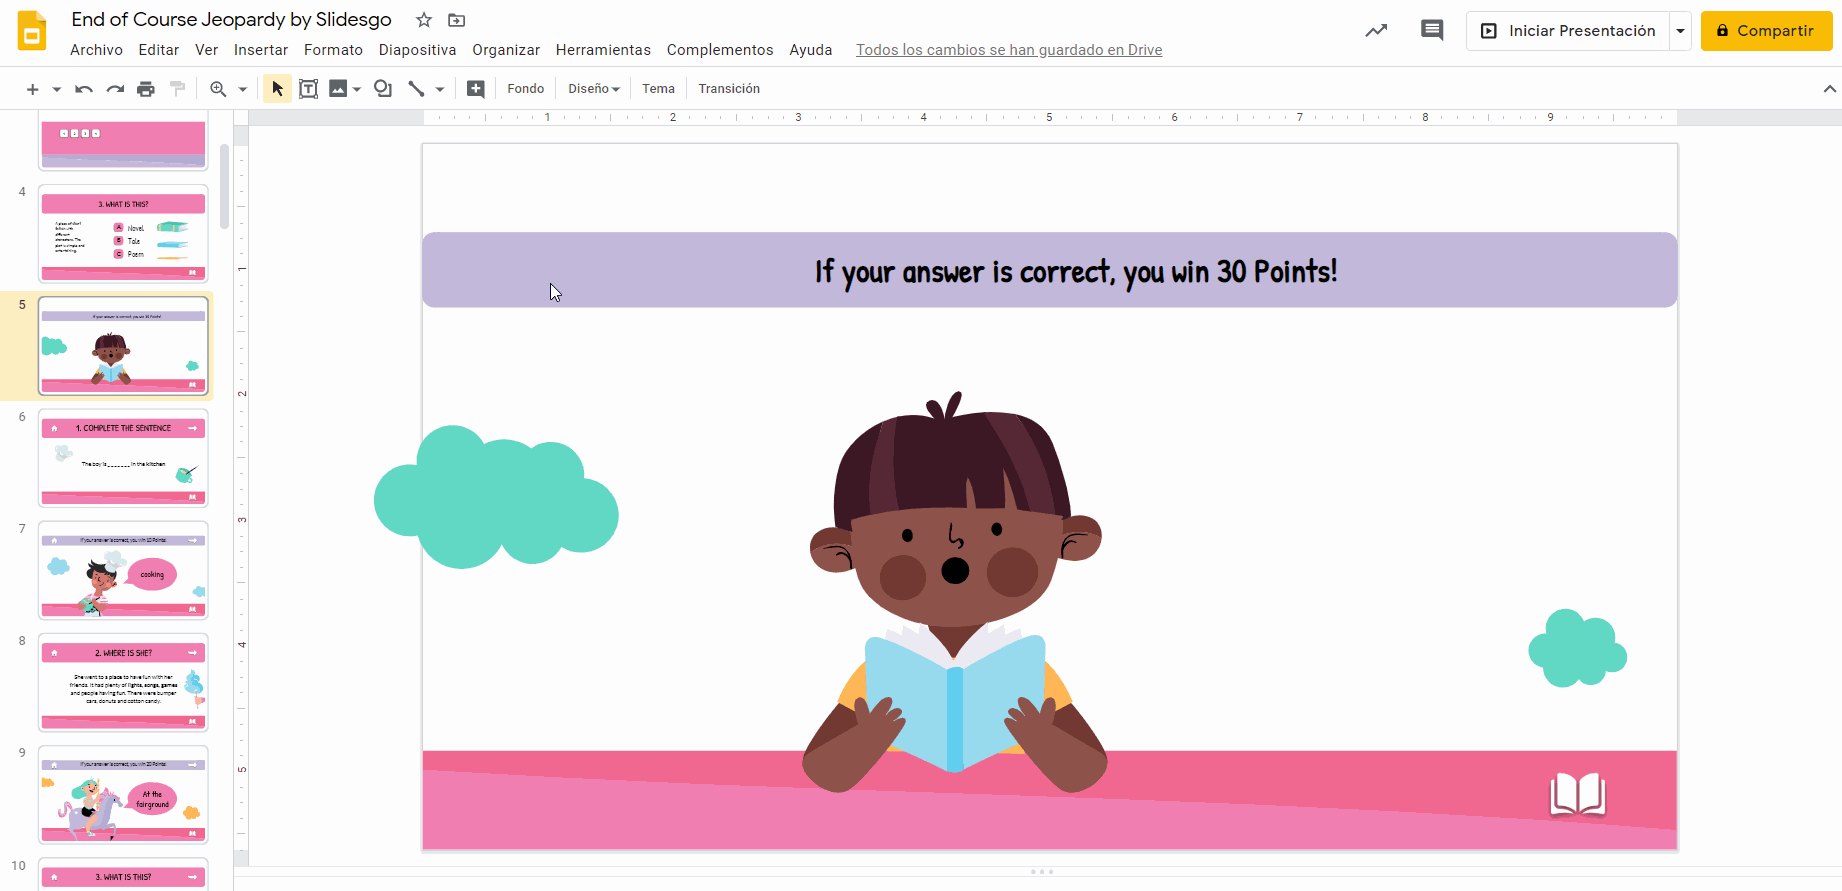Collapse the menus with chevron
Image resolution: width=1842 pixels, height=891 pixels.
[x=1830, y=89]
